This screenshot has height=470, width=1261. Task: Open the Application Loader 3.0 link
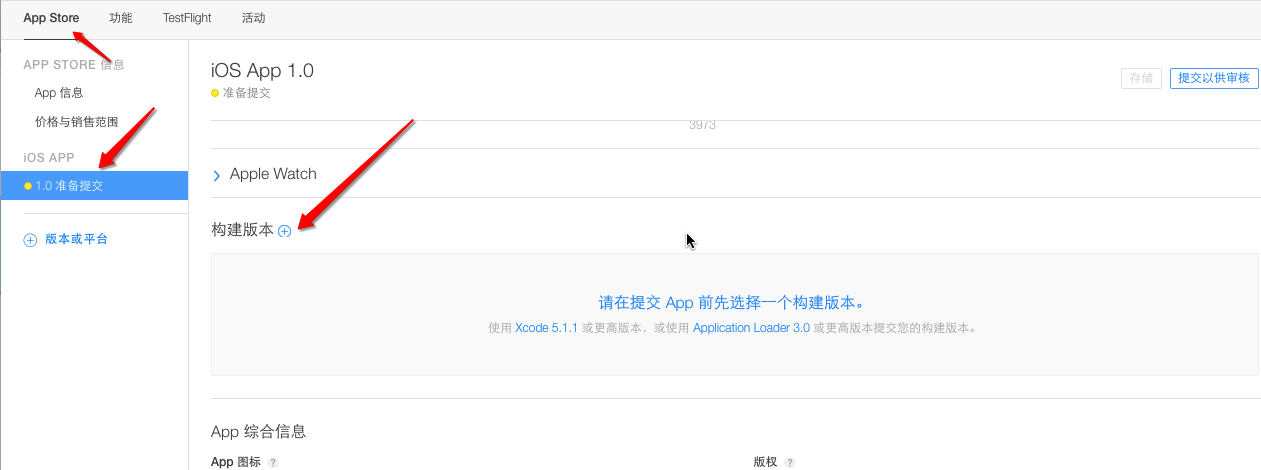click(751, 328)
